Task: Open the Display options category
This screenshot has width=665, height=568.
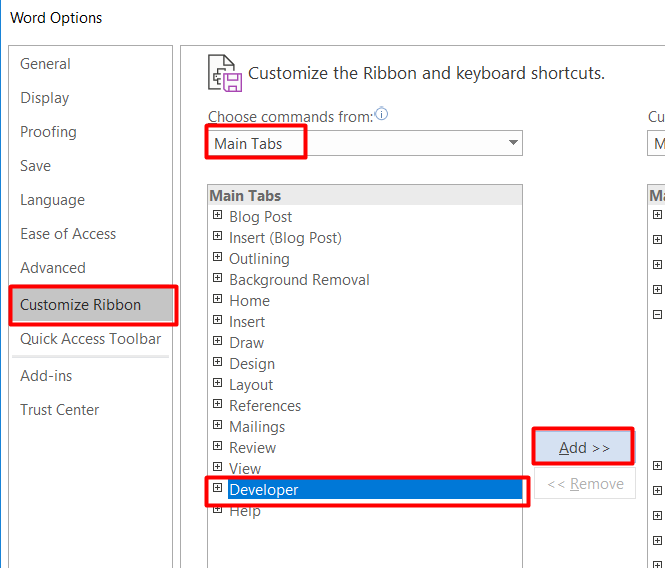Action: [45, 98]
